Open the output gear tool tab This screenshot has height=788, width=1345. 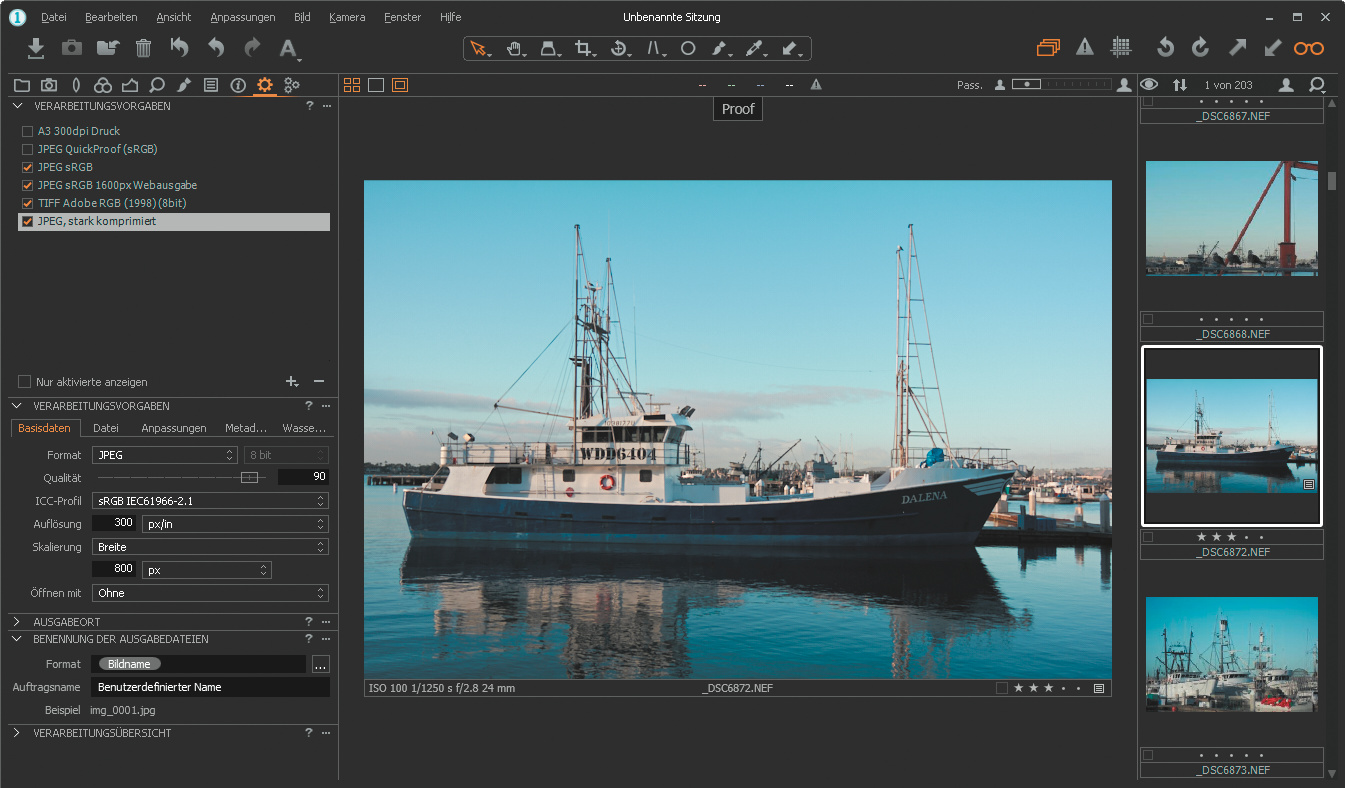tap(265, 85)
